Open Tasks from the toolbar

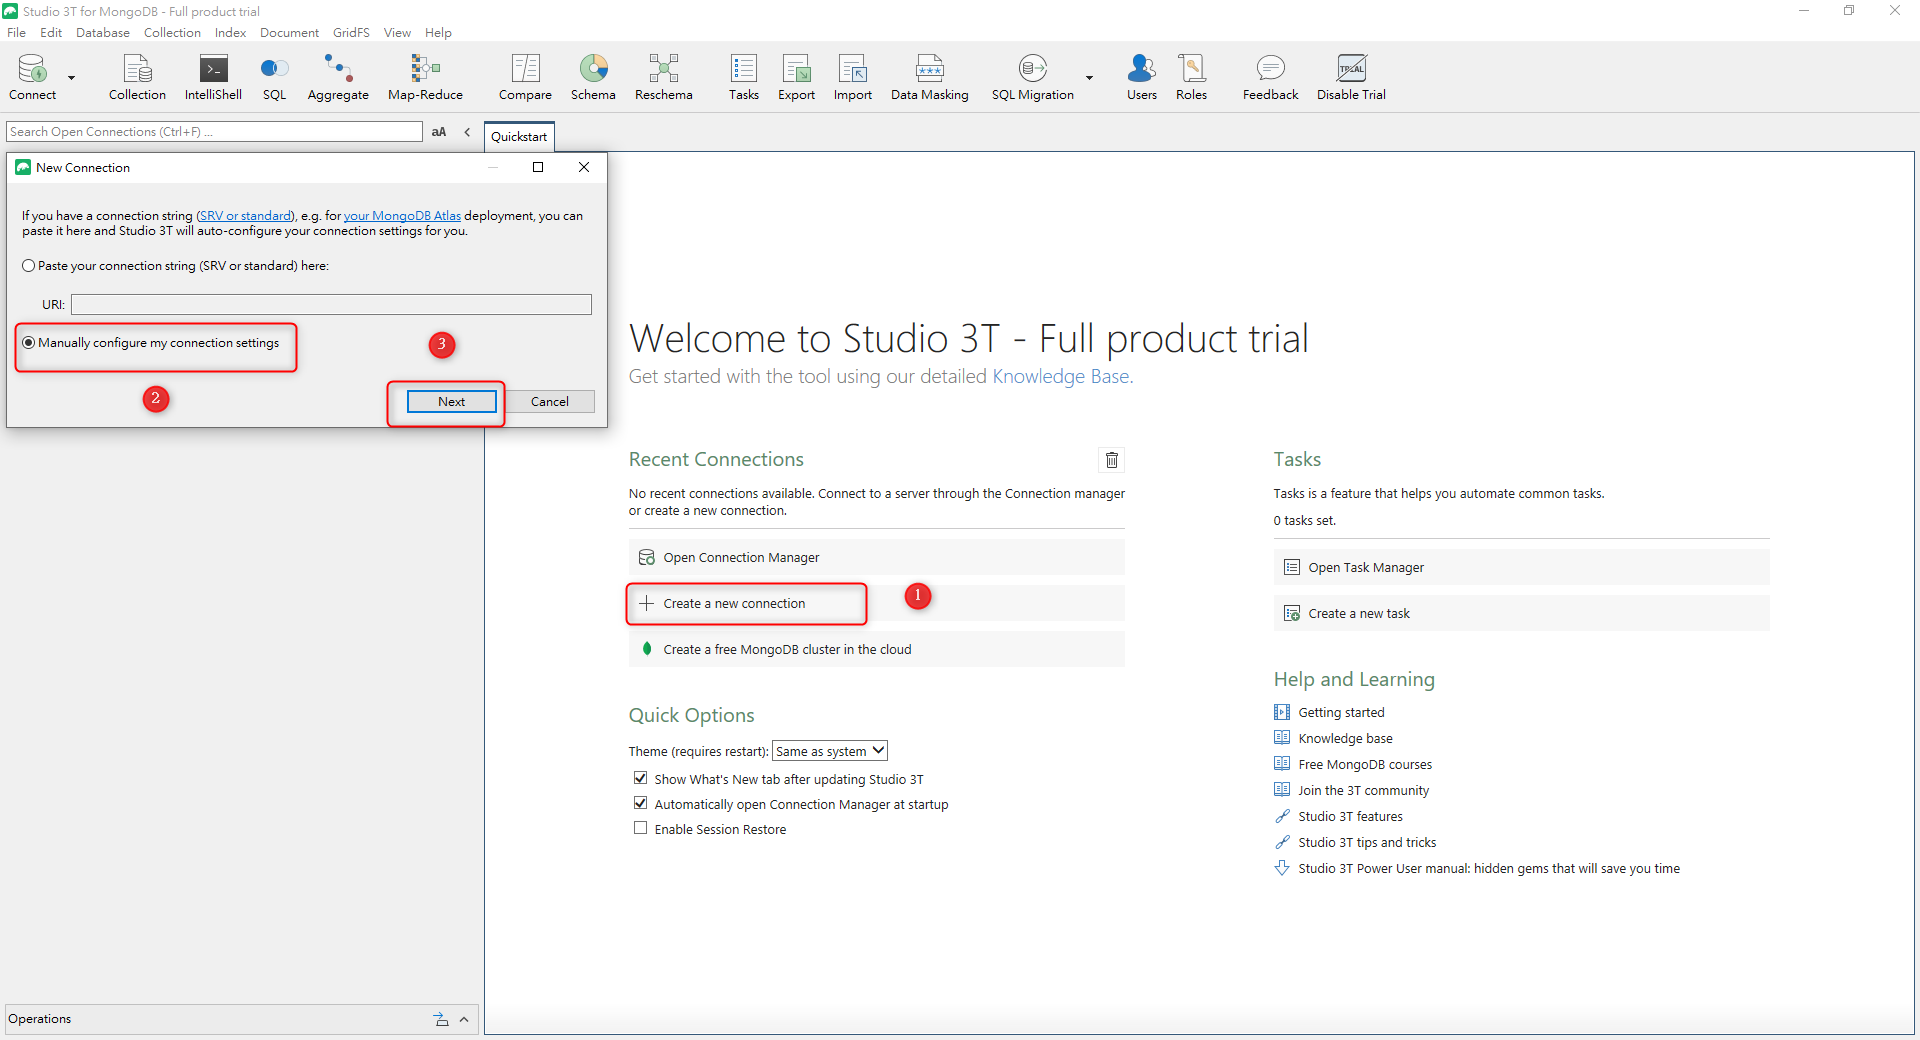tap(743, 77)
